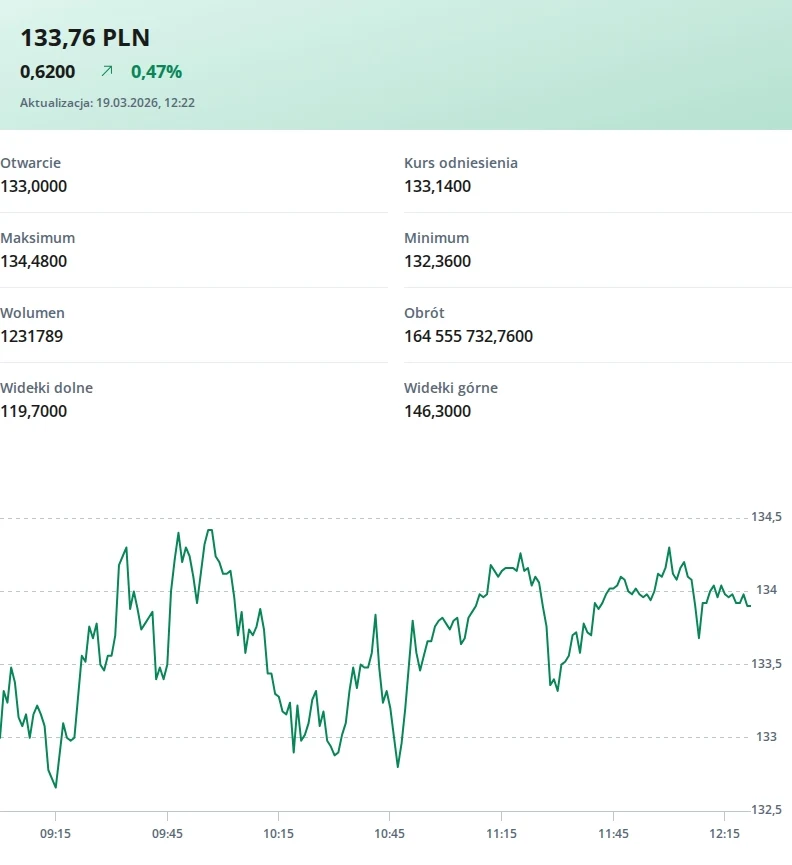The width and height of the screenshot is (792, 865).
Task: Click the green upward trend arrow icon
Action: (107, 71)
